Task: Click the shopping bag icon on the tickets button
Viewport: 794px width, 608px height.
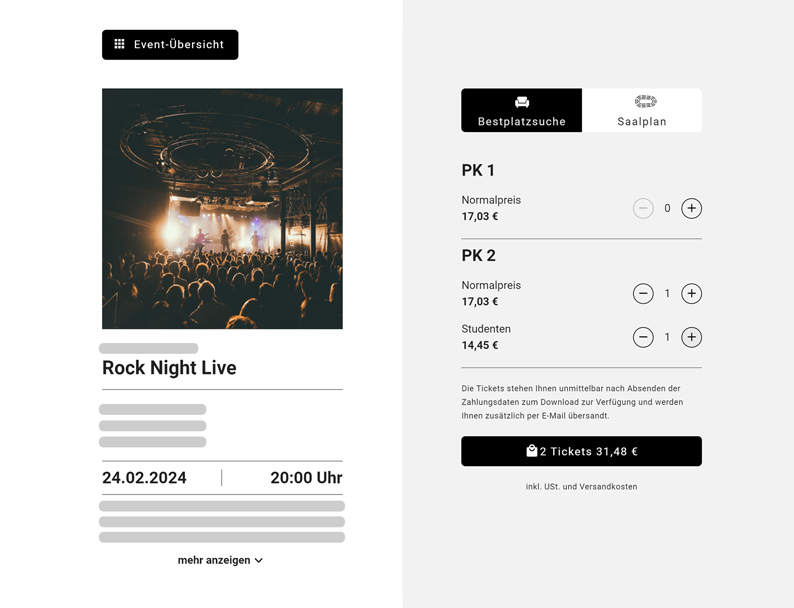Action: click(532, 451)
